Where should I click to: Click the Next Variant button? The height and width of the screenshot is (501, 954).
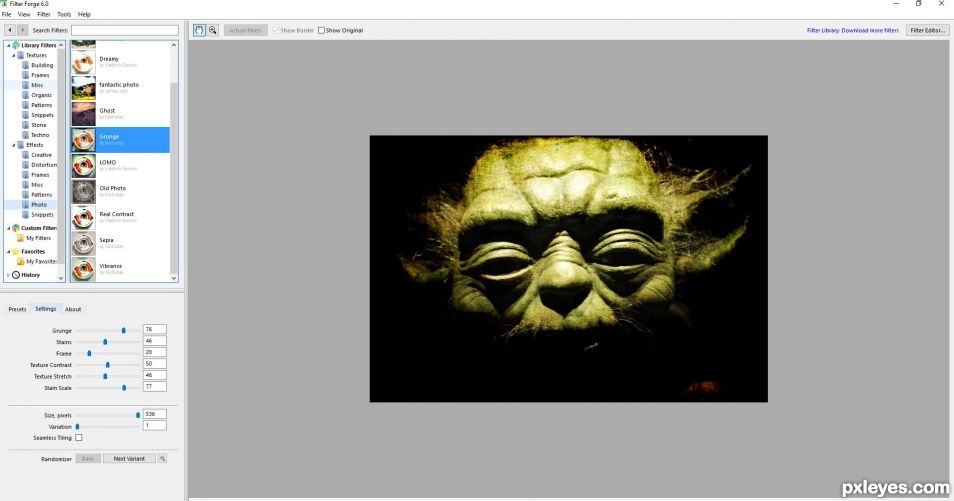pos(129,458)
